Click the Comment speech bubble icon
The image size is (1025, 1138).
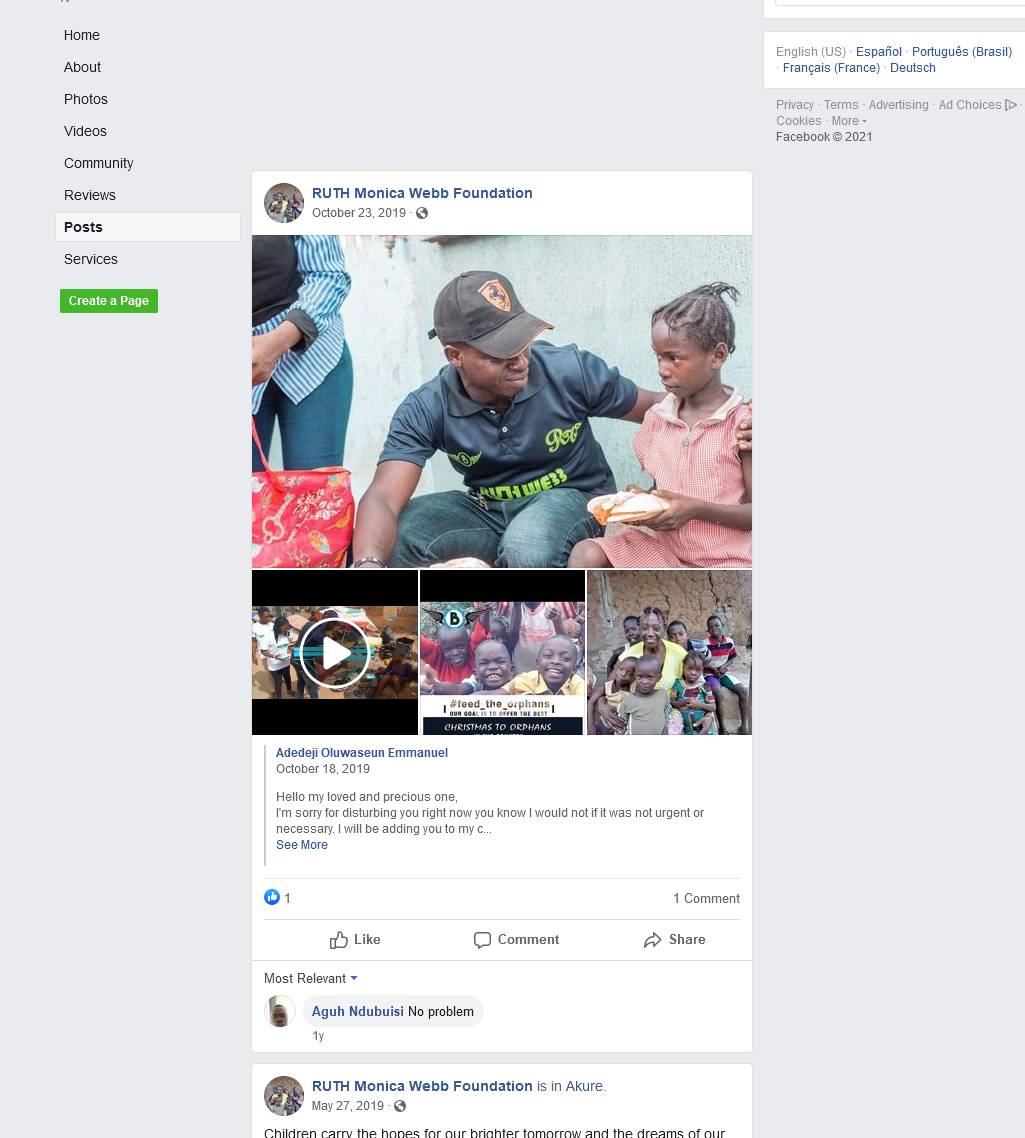[482, 940]
